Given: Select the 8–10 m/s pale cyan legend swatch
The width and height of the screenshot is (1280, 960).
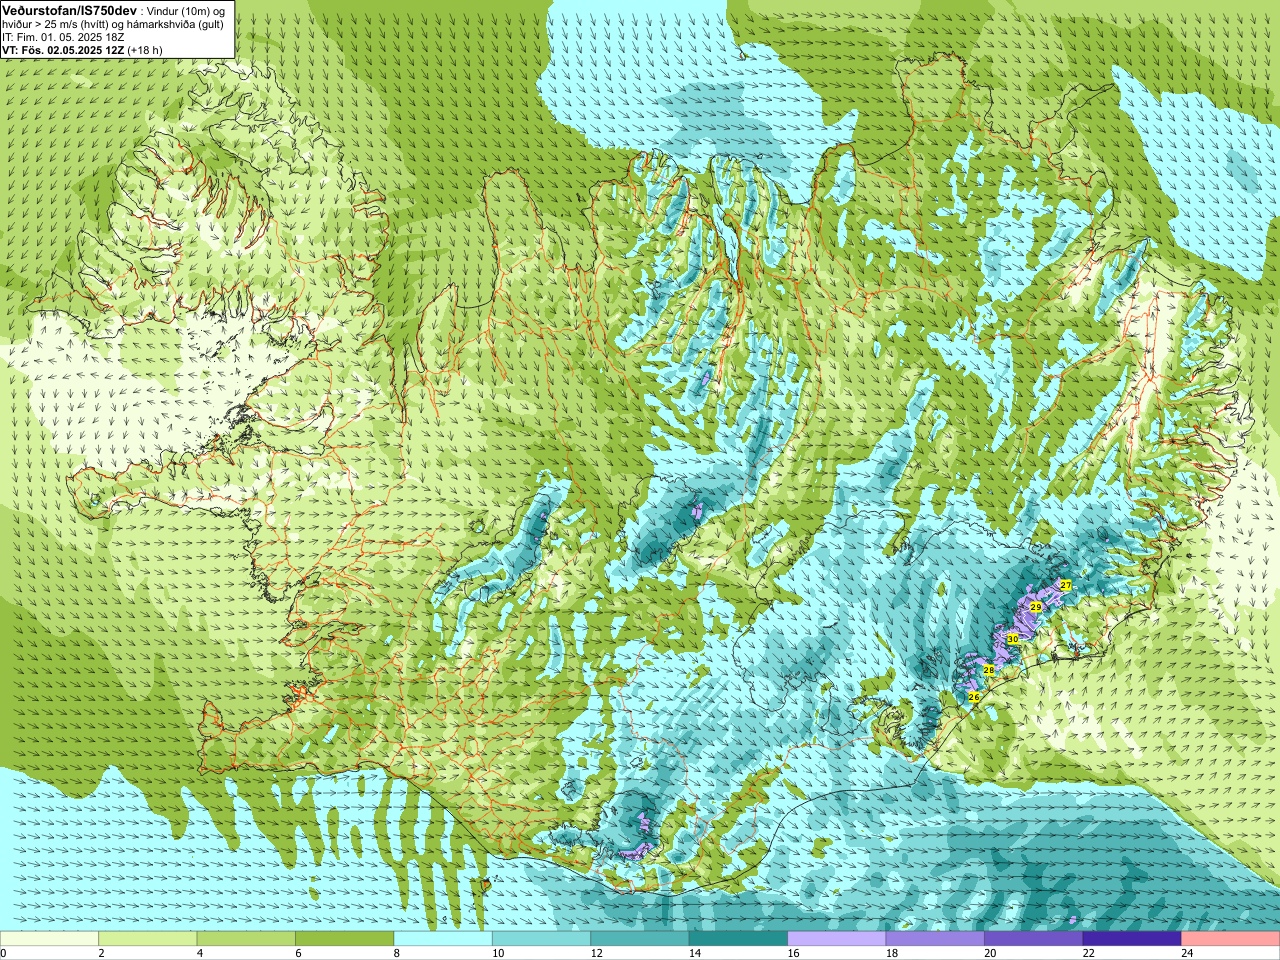Looking at the screenshot, I should (x=443, y=939).
